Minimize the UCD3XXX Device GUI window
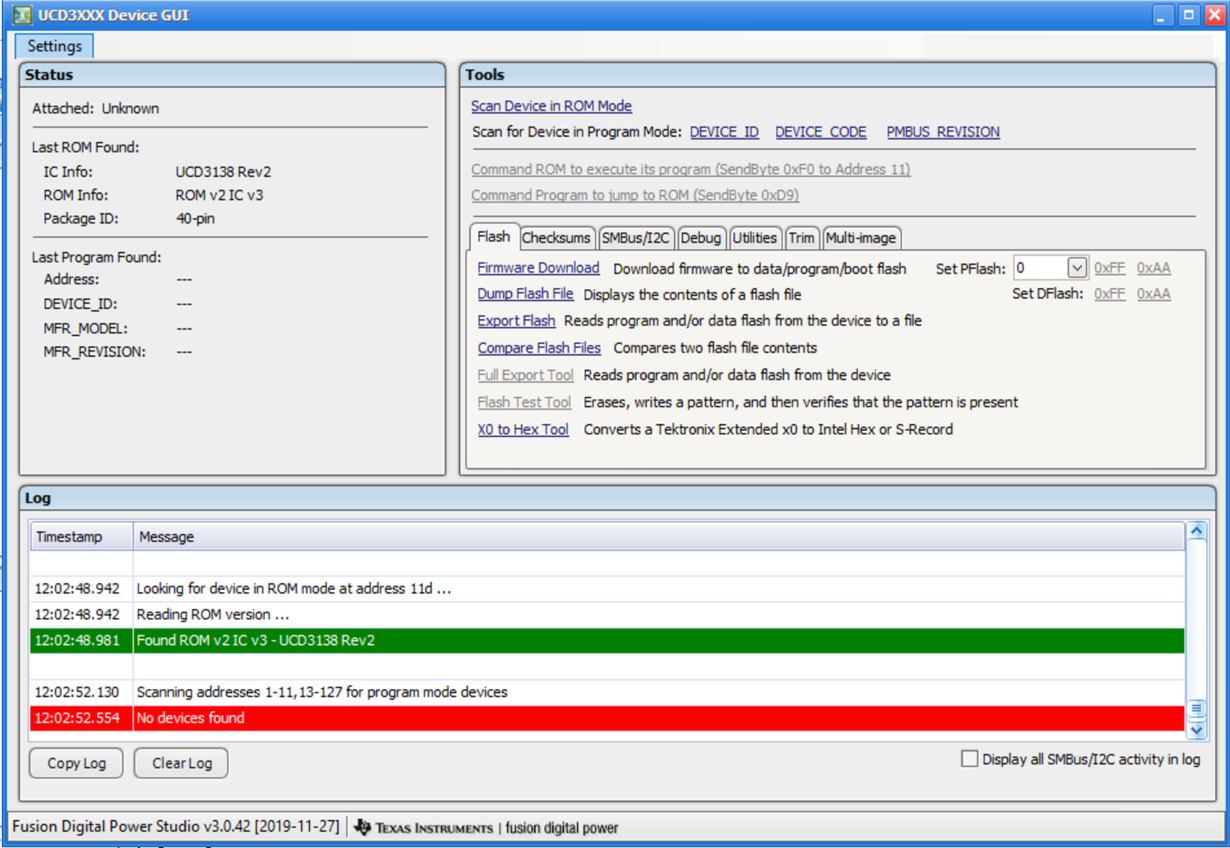 point(1163,15)
